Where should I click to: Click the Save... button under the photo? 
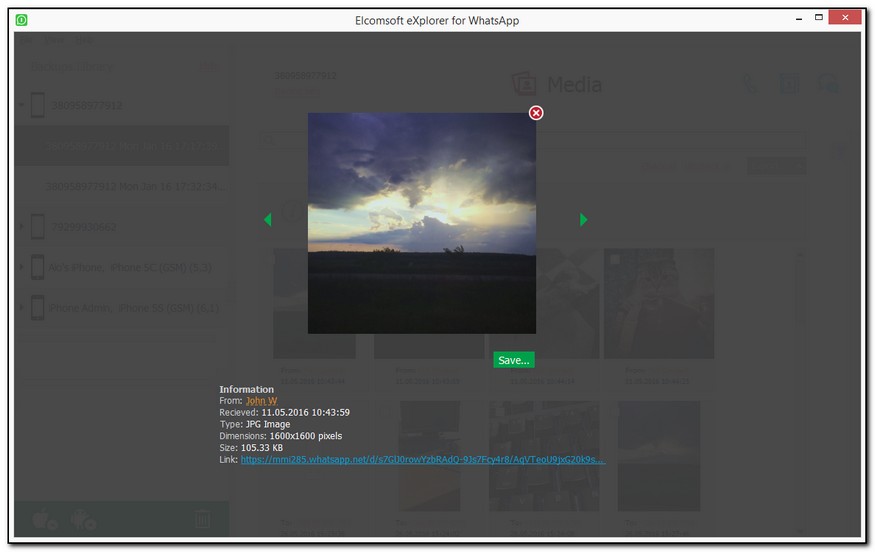[514, 360]
